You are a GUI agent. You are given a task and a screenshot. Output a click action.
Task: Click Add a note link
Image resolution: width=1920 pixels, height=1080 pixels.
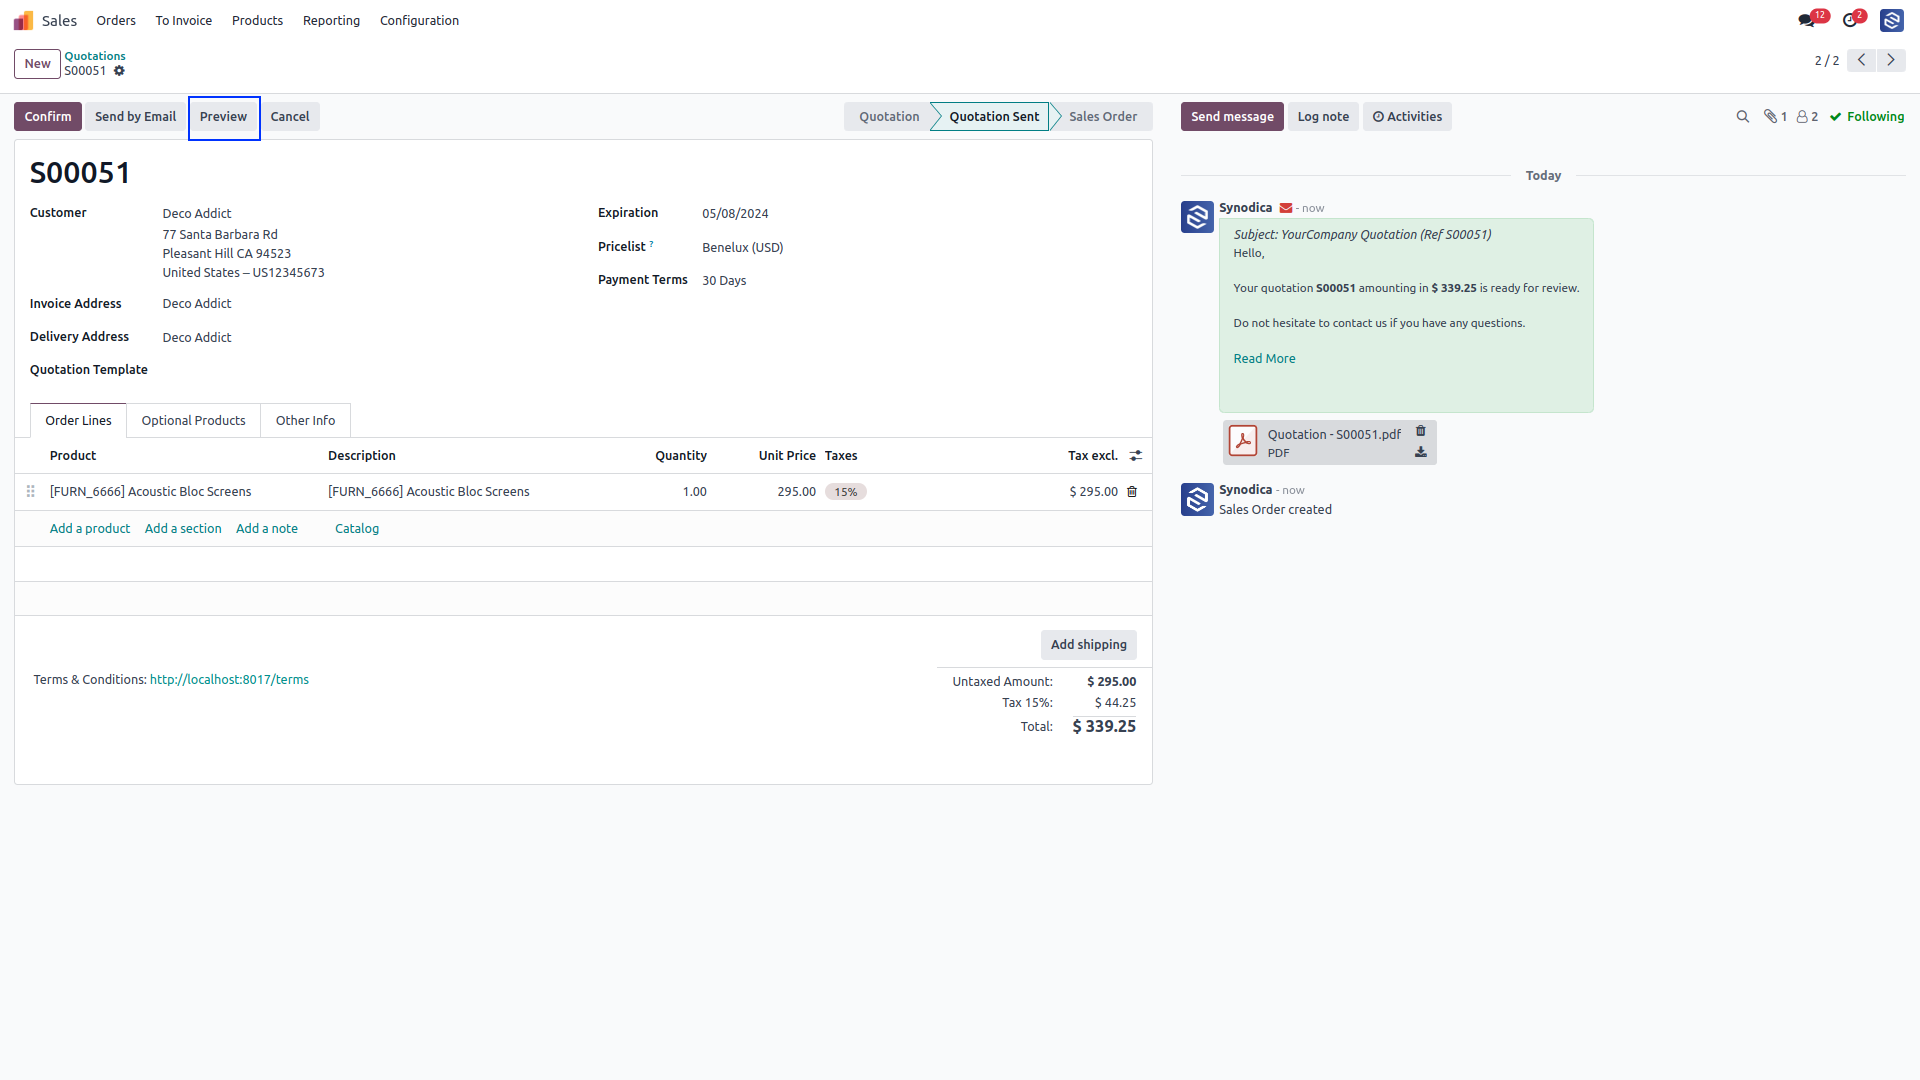pyautogui.click(x=267, y=529)
